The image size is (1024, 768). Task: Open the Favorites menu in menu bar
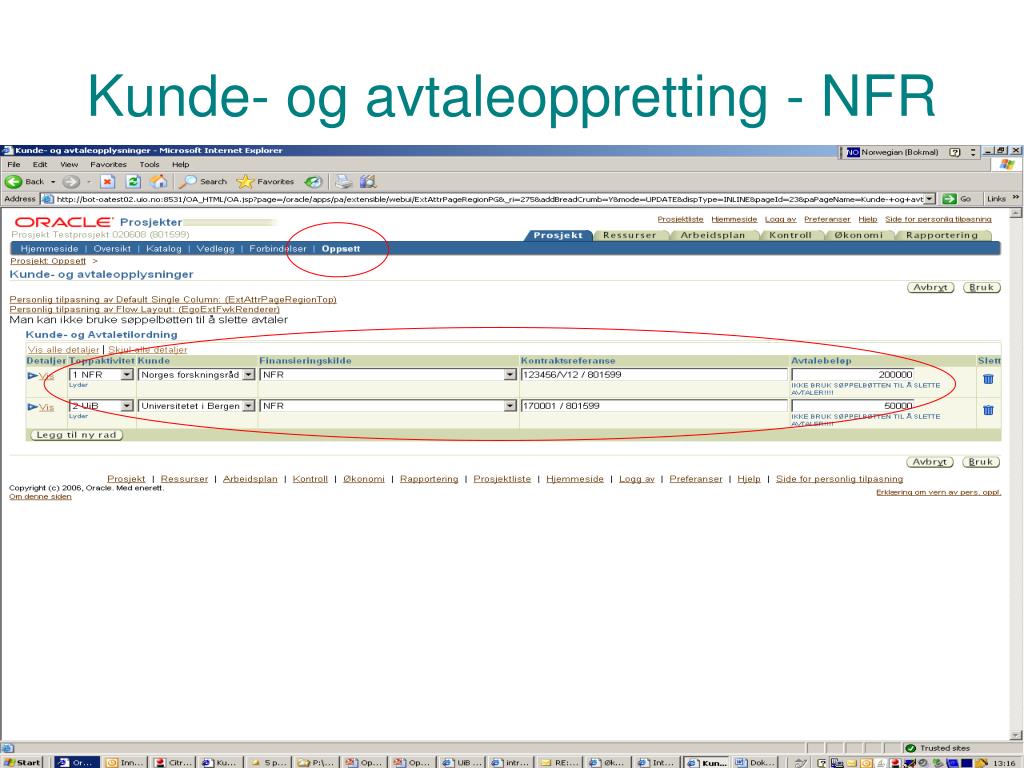(x=108, y=165)
